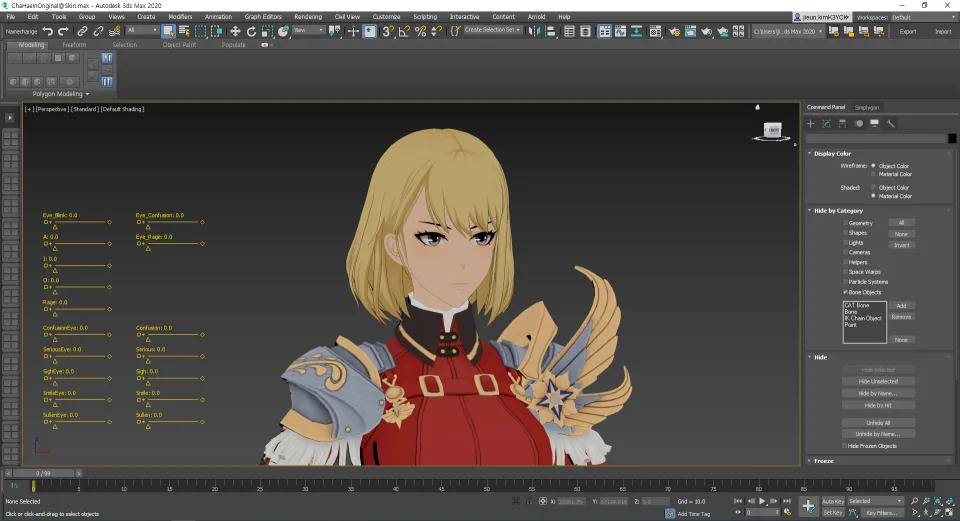Switch to the Freeform ribbon tab
This screenshot has width=960, height=521.
pyautogui.click(x=74, y=45)
